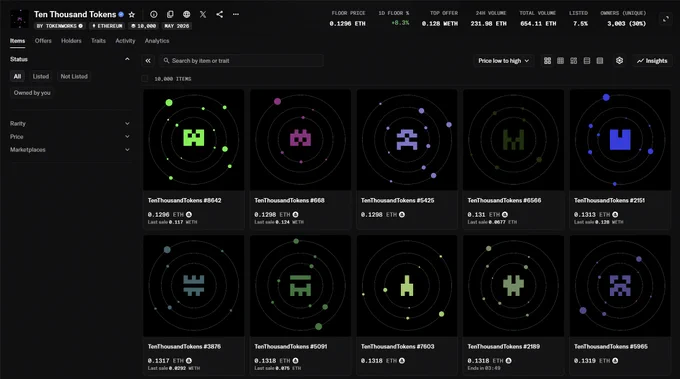Viewport: 680px width, 379px height.
Task: Click the 10,000 supply badge
Action: pos(144,26)
